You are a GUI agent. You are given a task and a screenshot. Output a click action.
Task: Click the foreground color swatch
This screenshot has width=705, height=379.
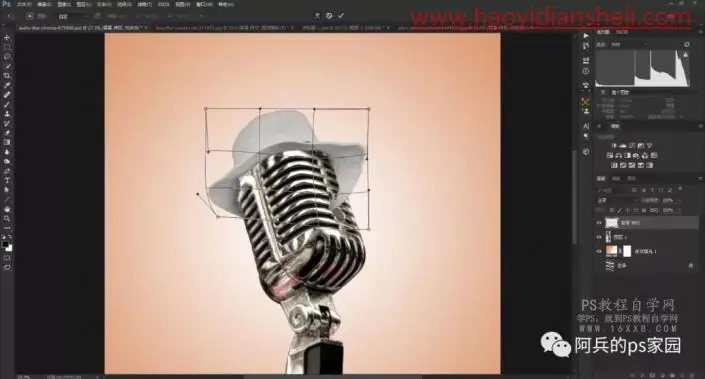point(5,244)
